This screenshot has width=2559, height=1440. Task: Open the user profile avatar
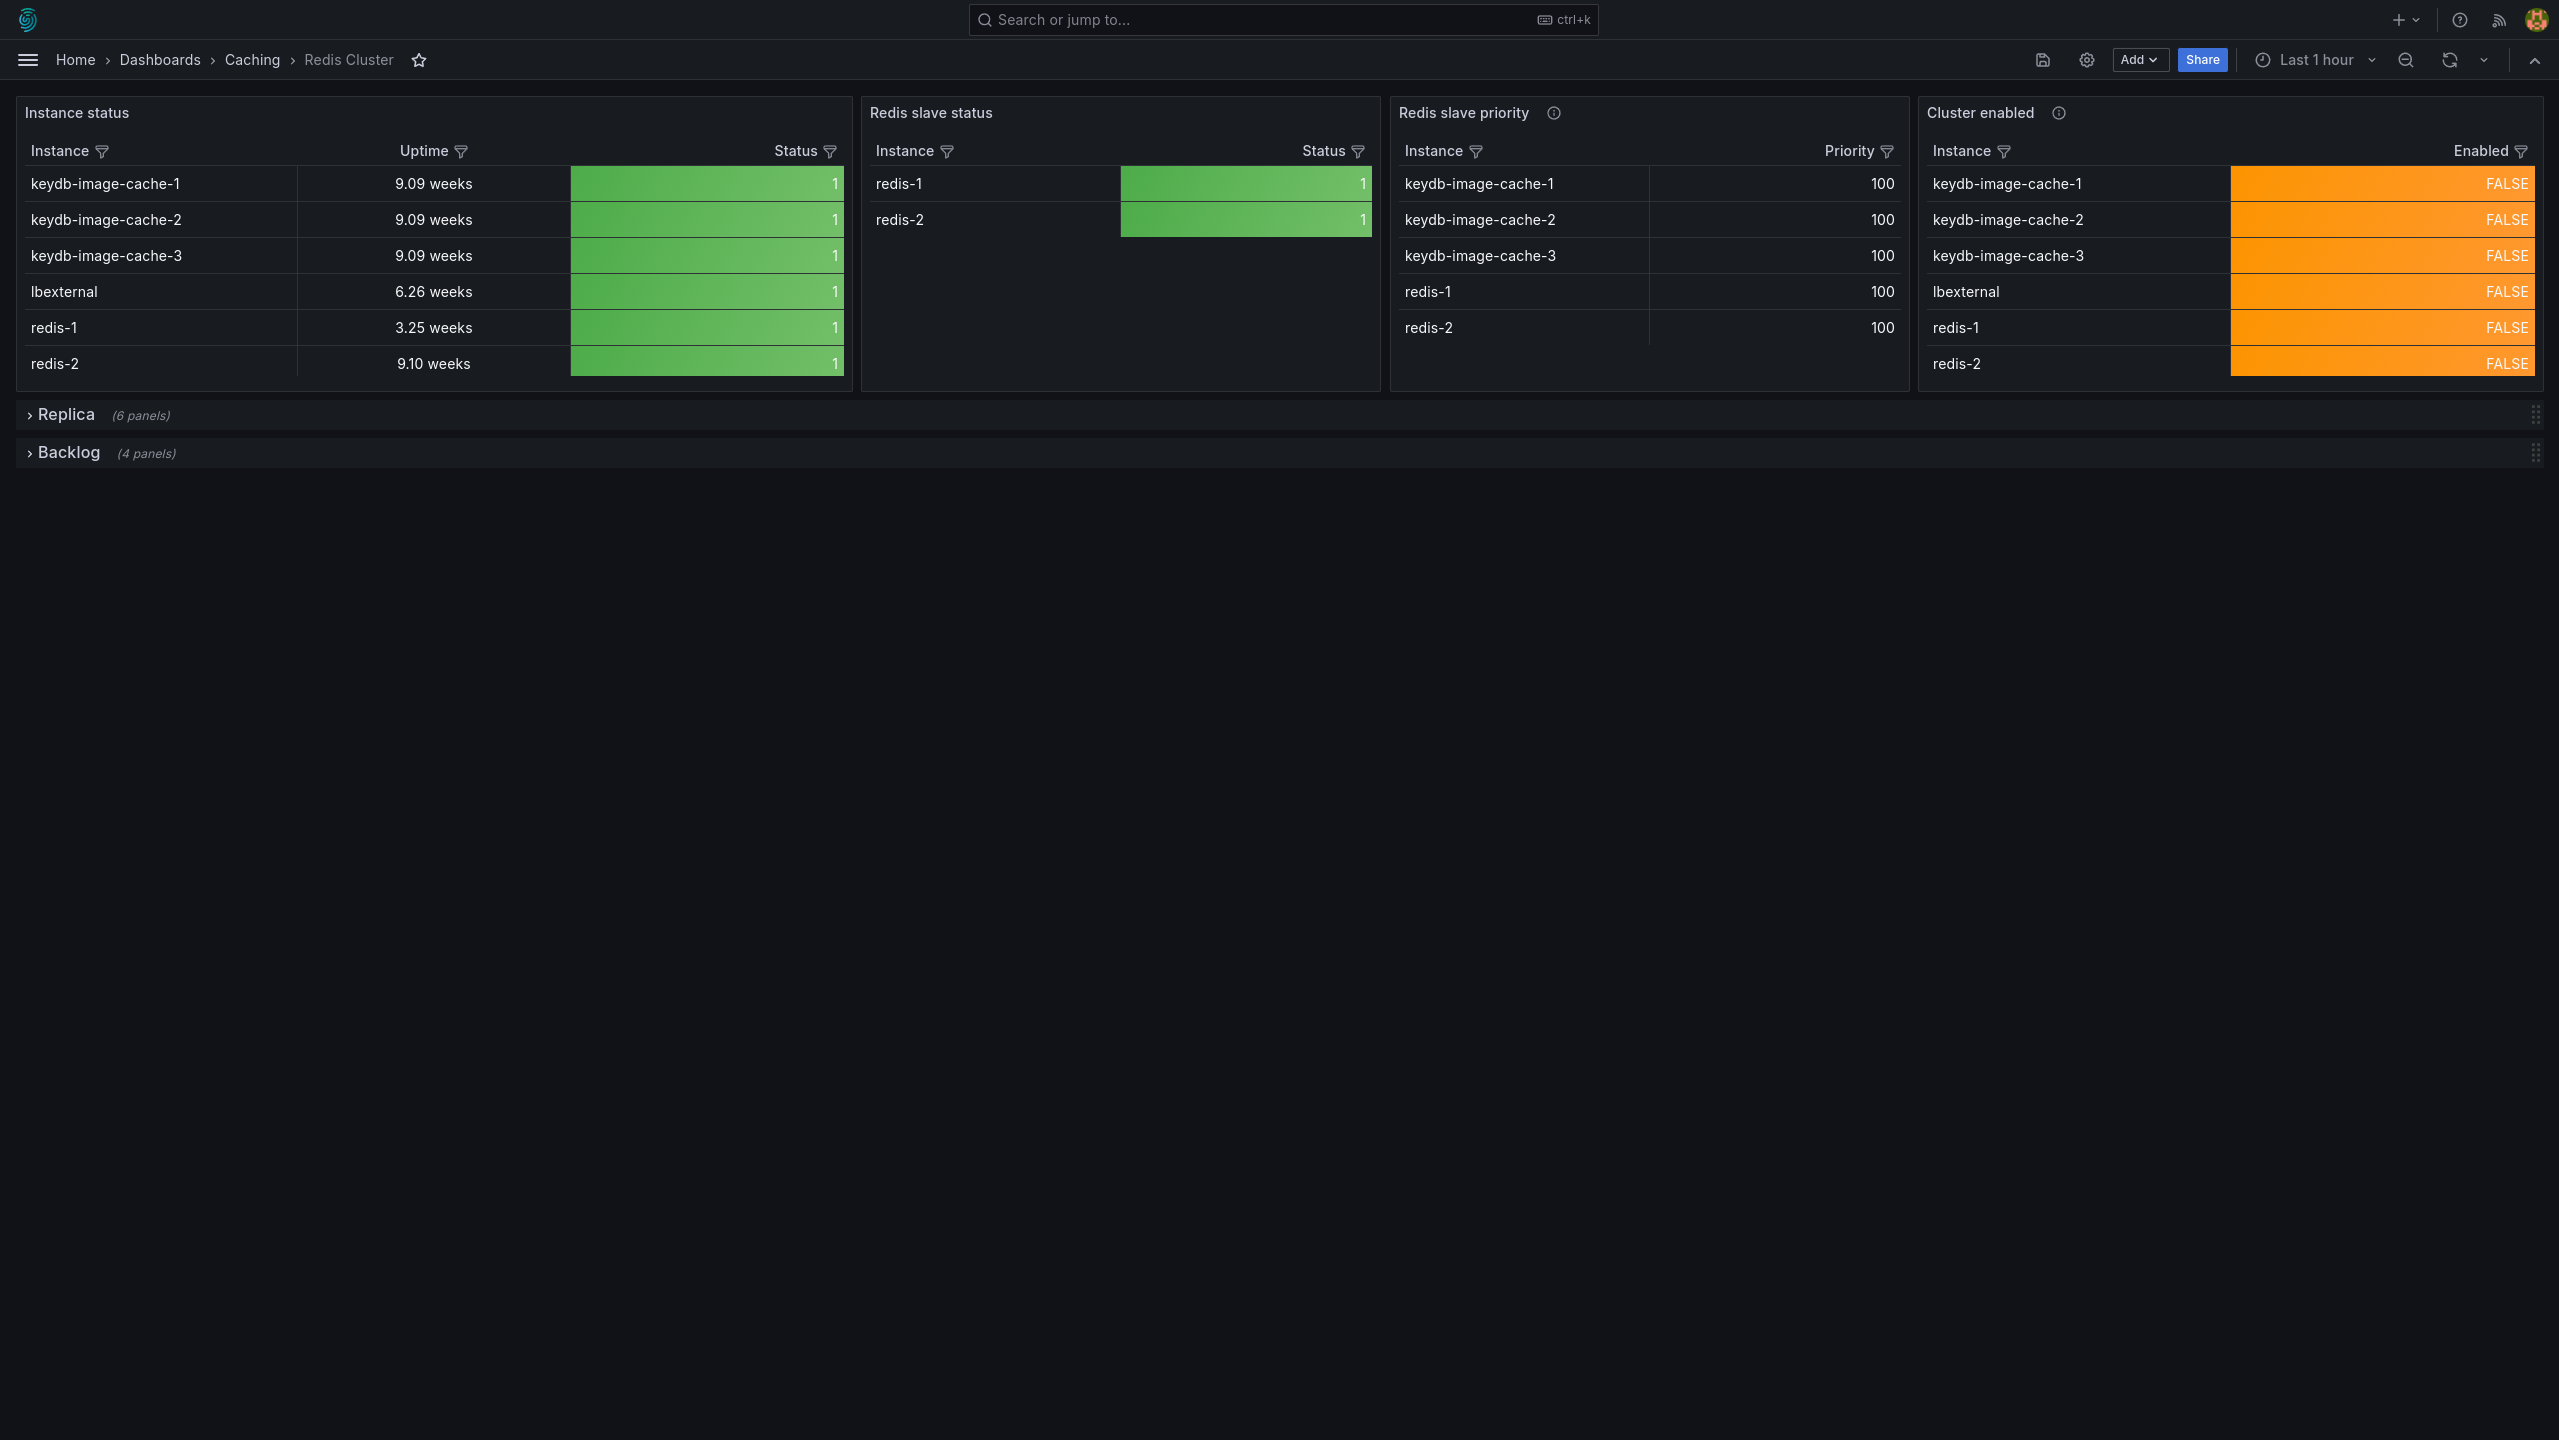coord(2536,20)
